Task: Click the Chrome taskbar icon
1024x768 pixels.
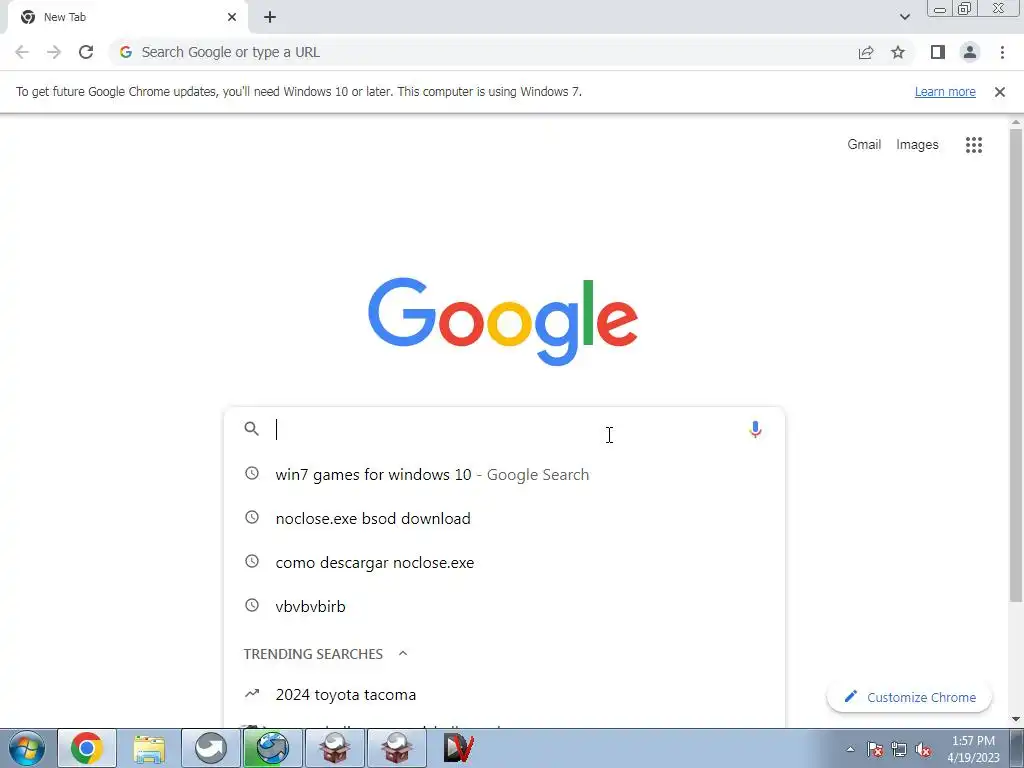Action: [87, 748]
